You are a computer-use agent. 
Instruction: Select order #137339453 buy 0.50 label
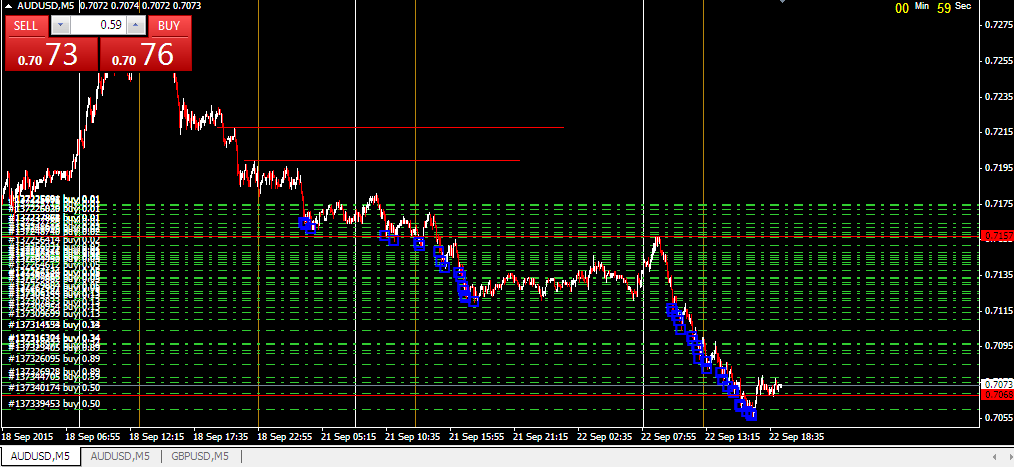tap(54, 403)
